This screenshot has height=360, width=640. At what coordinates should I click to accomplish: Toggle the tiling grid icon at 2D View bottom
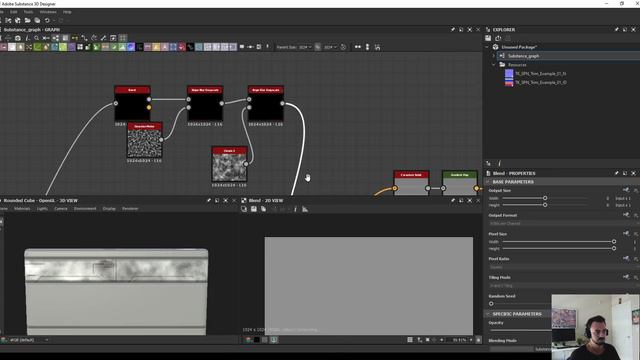[x=410, y=340]
